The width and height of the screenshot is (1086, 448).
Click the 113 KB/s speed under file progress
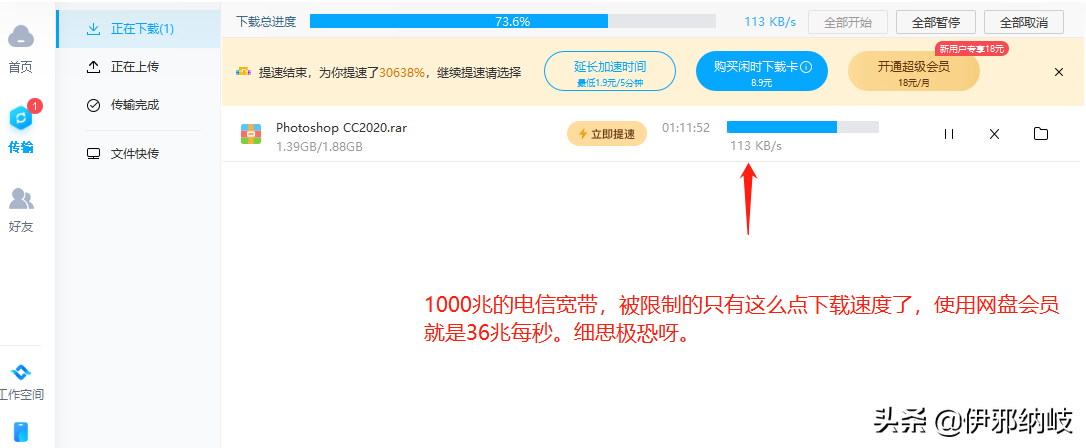pyautogui.click(x=756, y=146)
